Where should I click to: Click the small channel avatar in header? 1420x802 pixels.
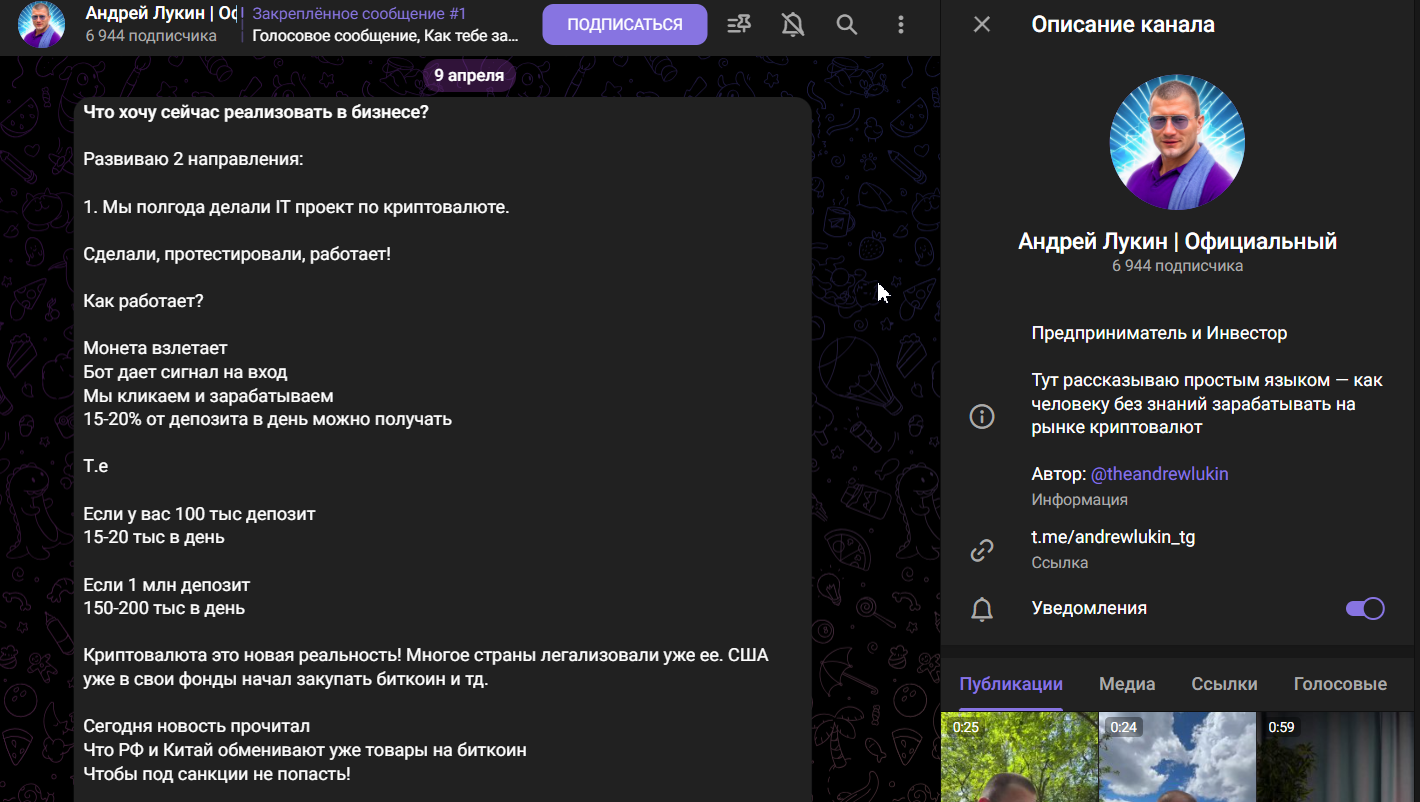(41, 25)
